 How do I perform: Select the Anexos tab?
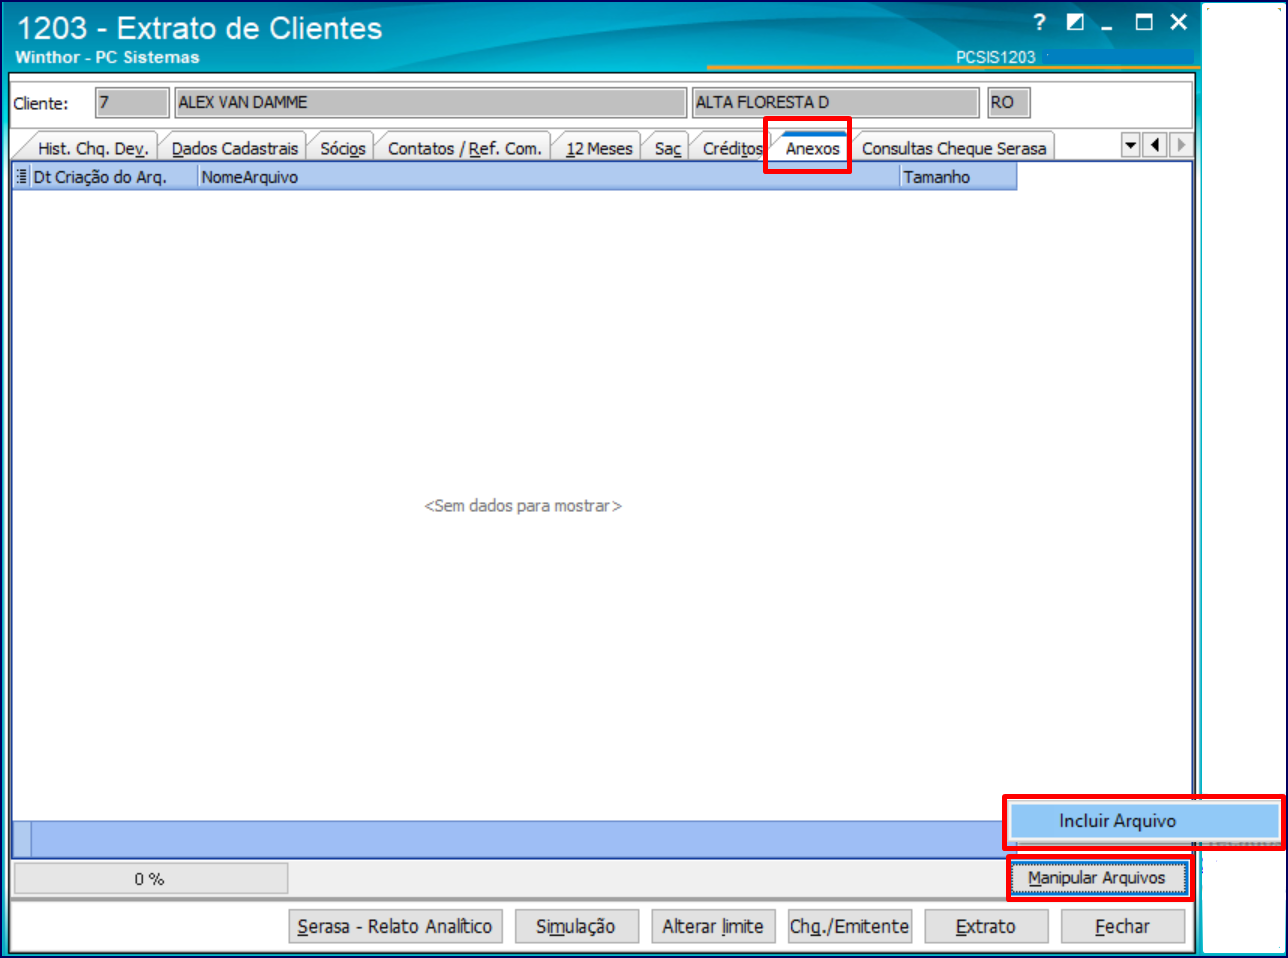click(x=812, y=148)
